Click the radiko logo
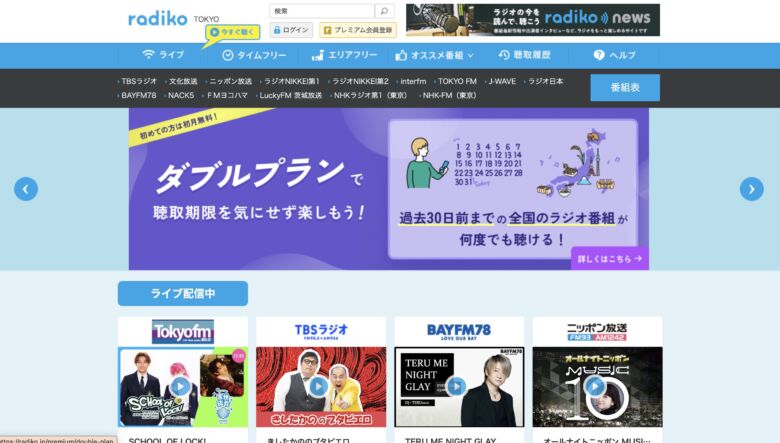Viewport: 780px width, 443px height. click(x=157, y=19)
